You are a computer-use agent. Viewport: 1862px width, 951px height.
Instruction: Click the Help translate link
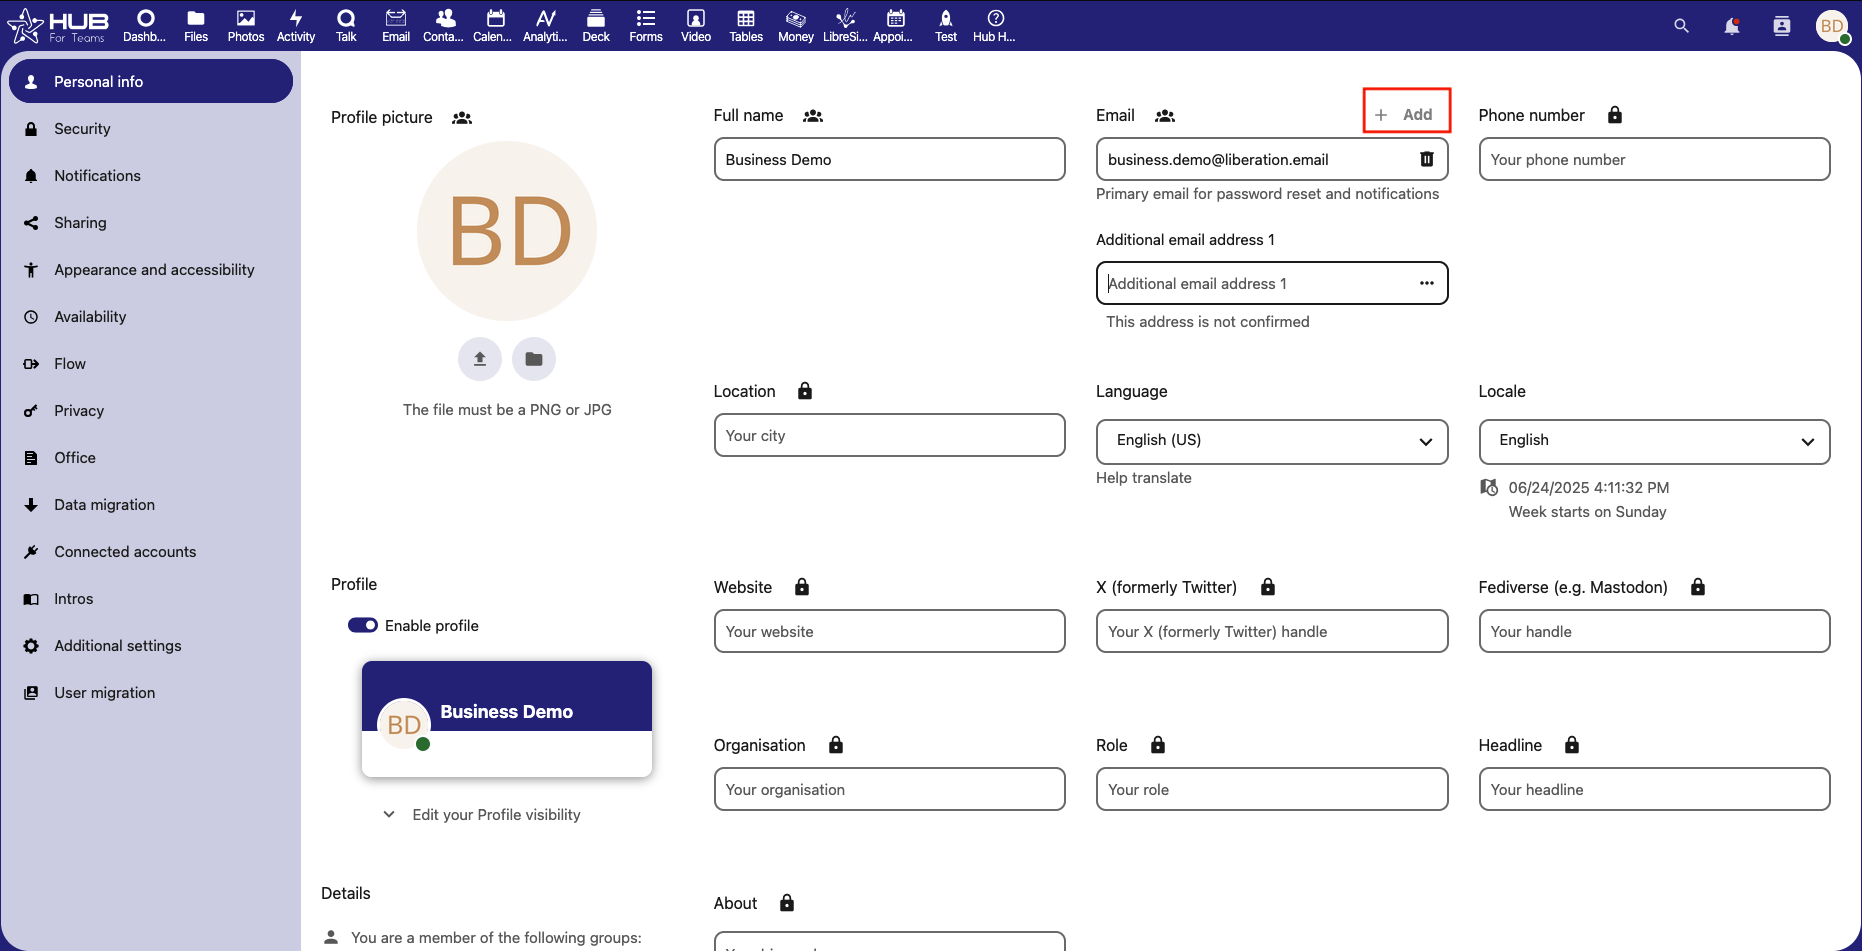click(1143, 478)
